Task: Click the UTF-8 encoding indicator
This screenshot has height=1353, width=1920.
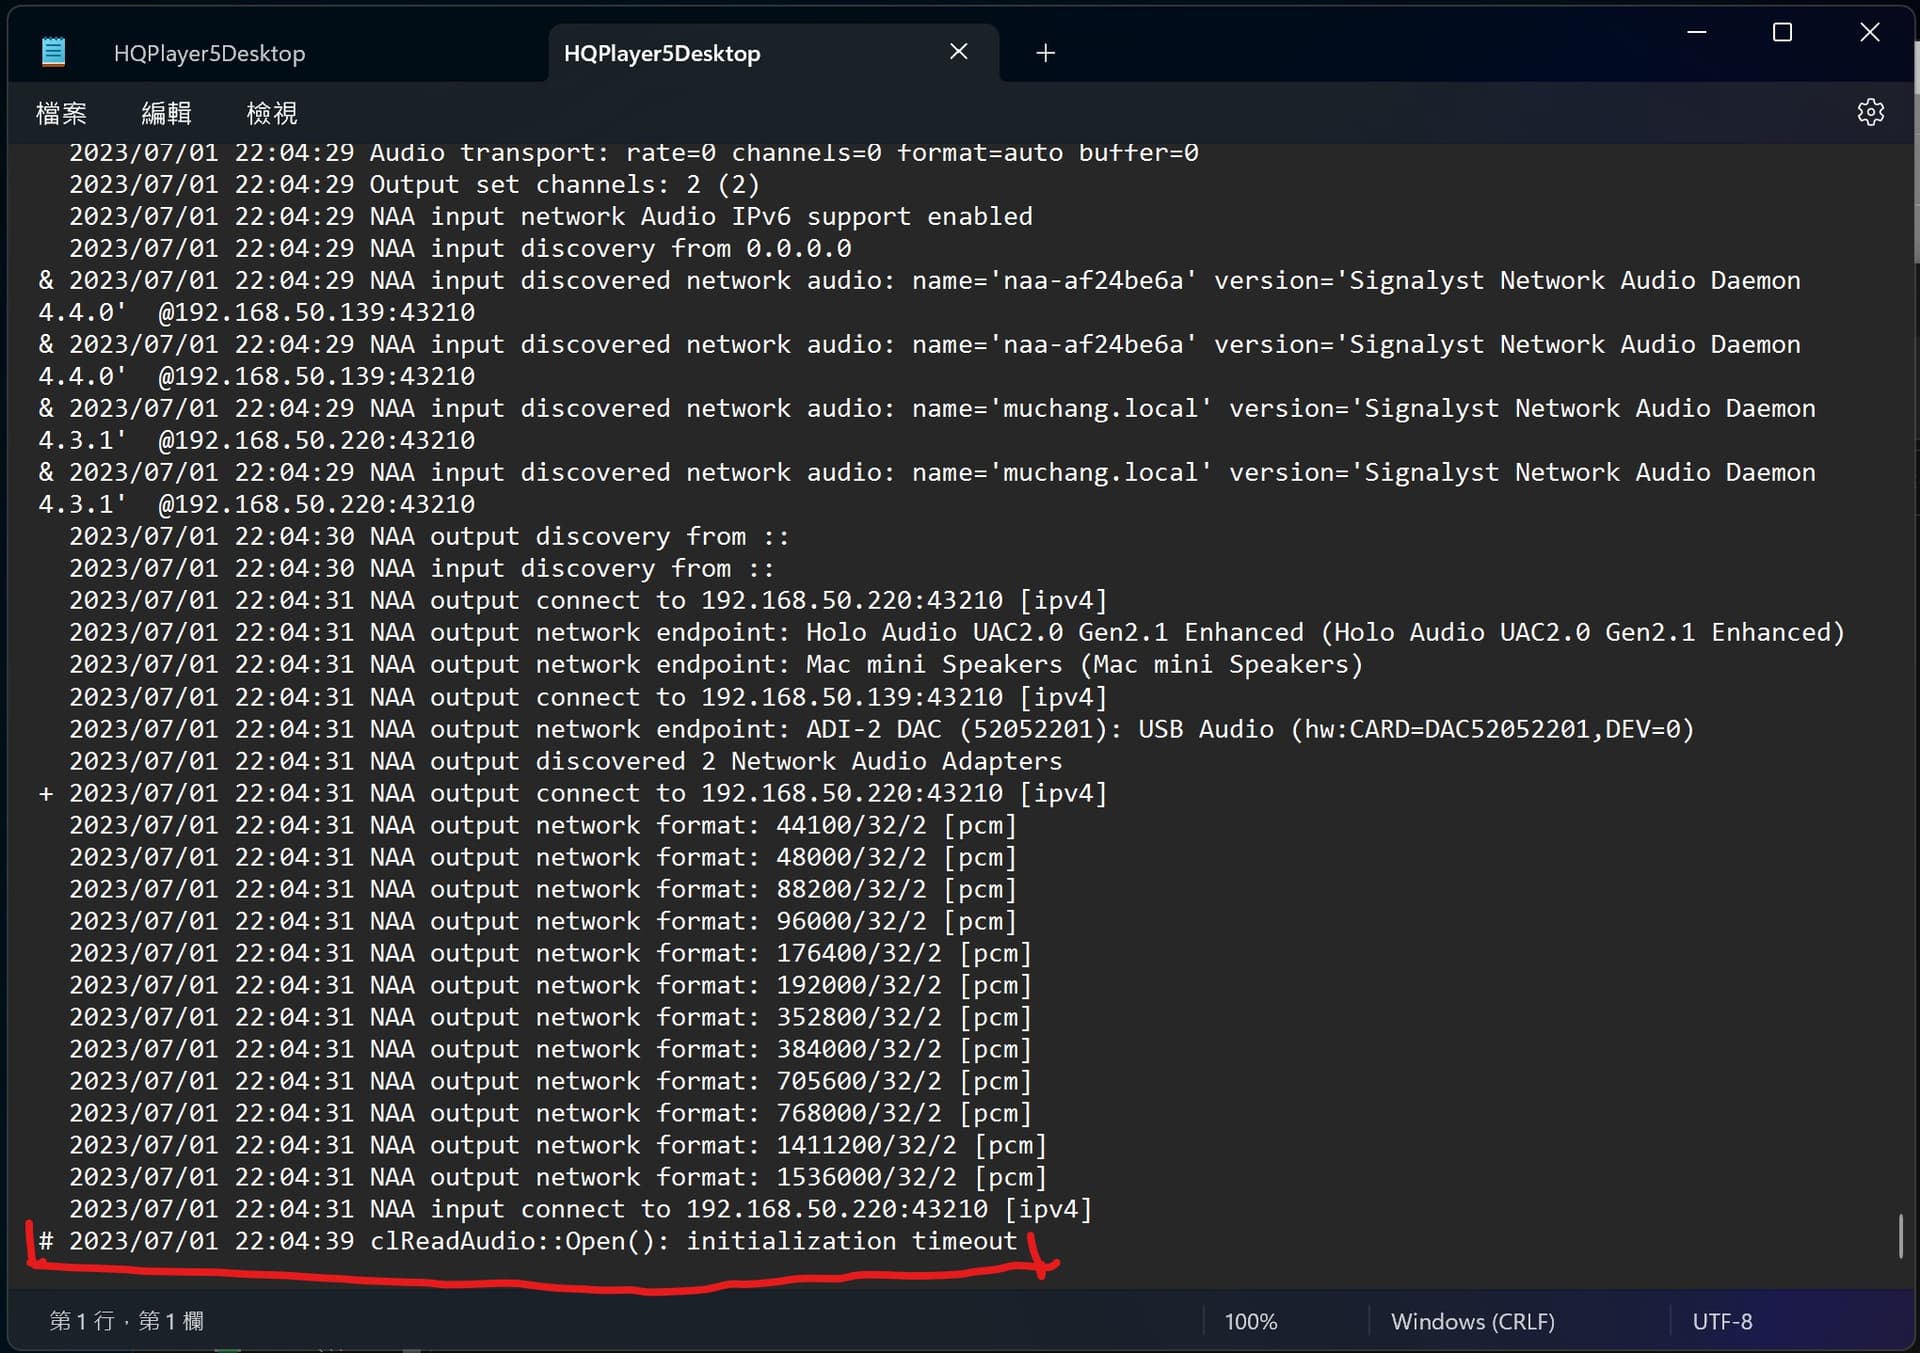Action: (1722, 1321)
